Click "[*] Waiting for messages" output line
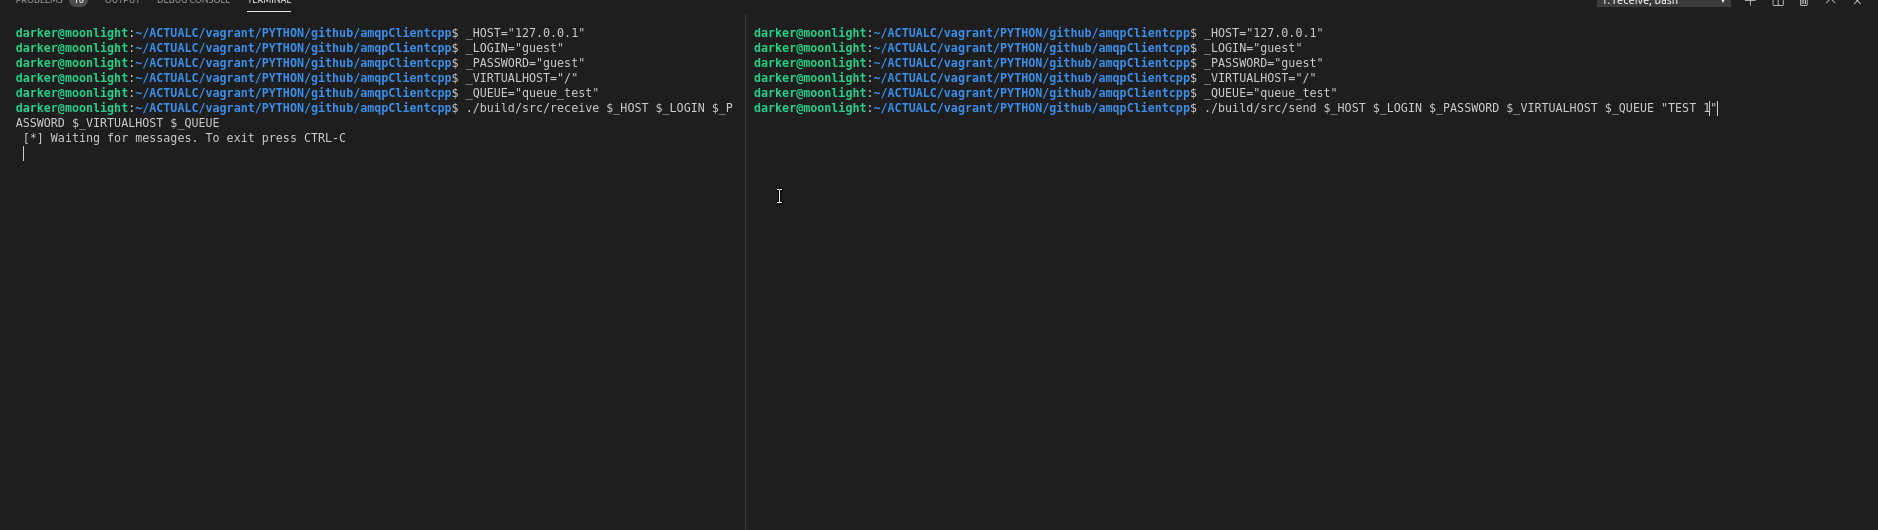Screen dimensions: 1878x530 click(x=184, y=138)
